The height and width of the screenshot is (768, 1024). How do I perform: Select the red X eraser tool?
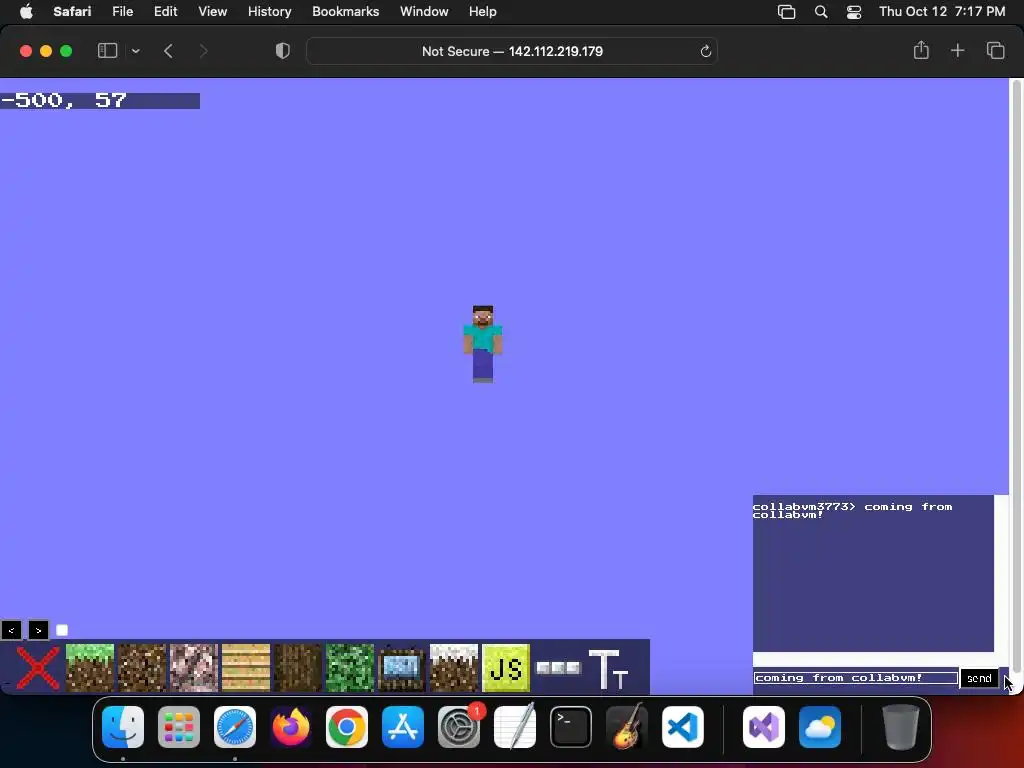coord(38,667)
